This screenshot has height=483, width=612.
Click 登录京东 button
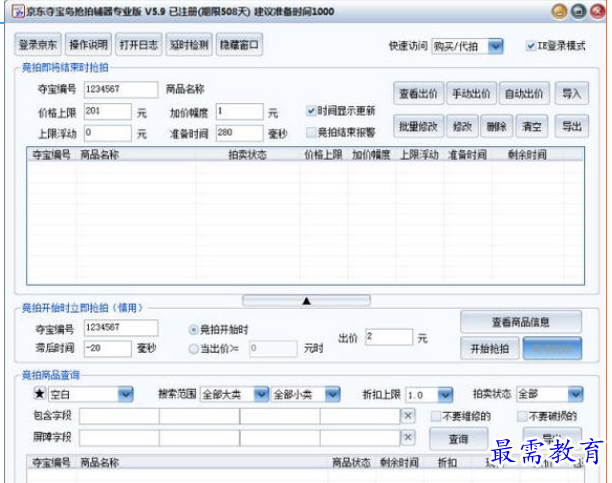pos(38,45)
